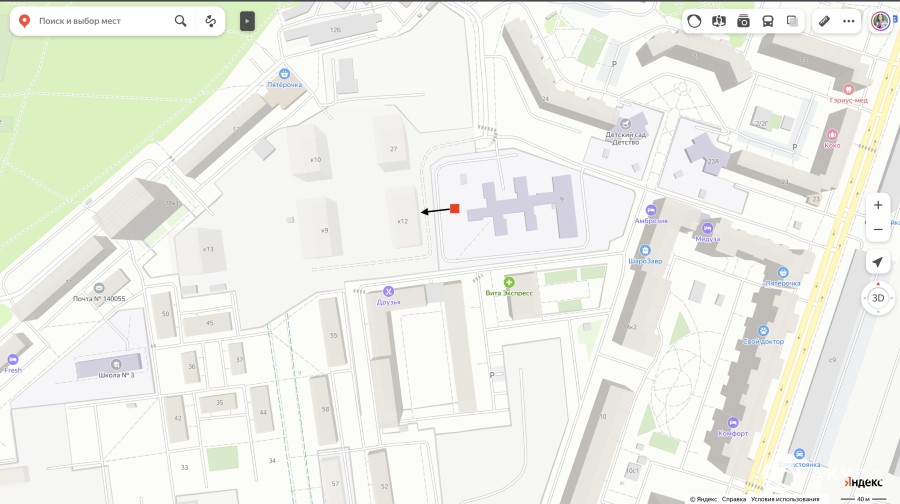Toggle the public transport bus layer

point(767,21)
